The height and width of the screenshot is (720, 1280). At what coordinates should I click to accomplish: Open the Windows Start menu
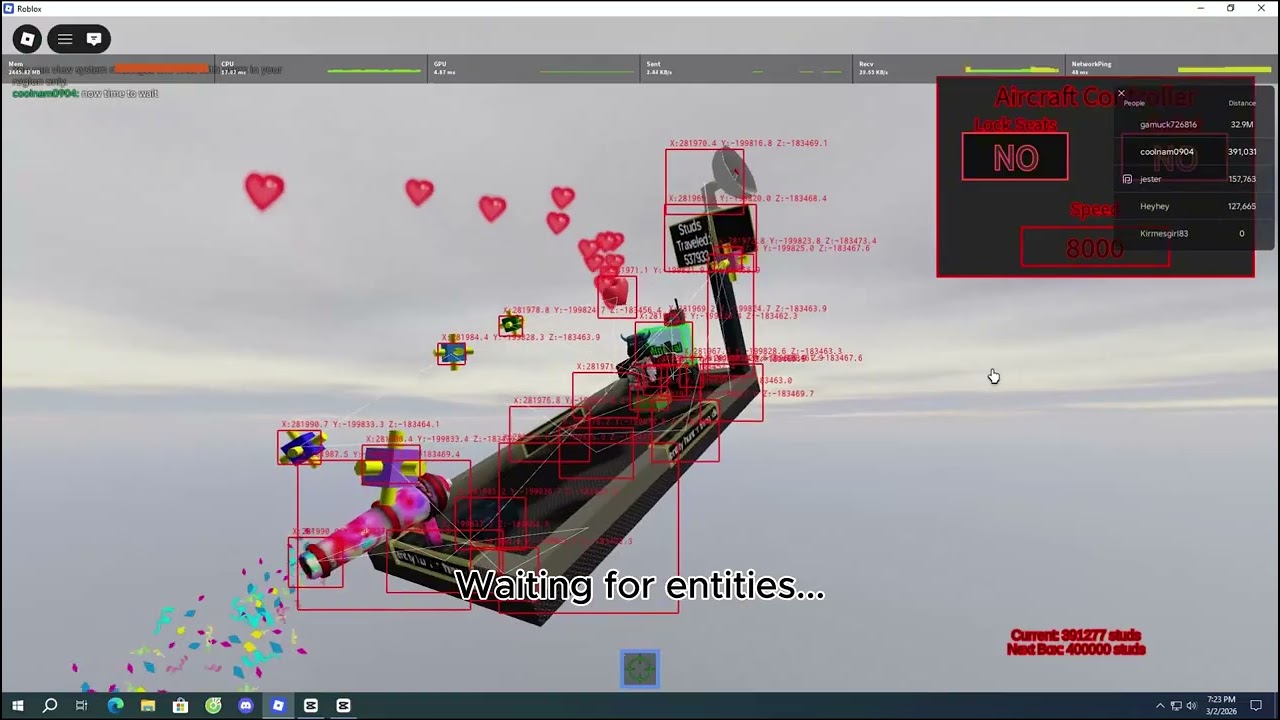click(x=17, y=706)
